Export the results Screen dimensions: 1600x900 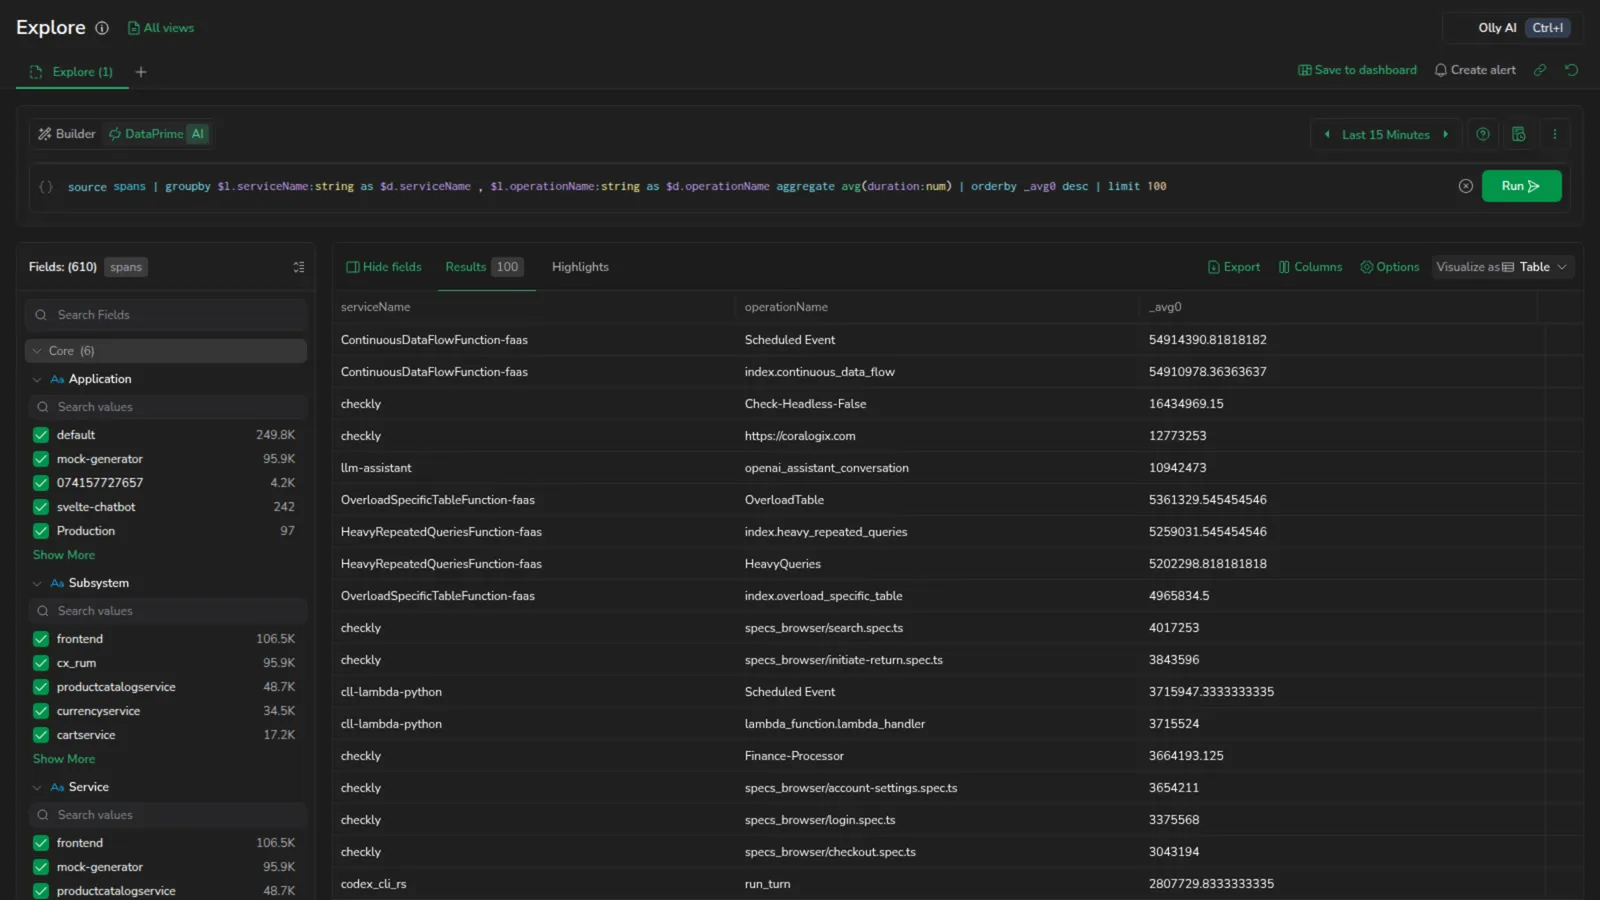pos(1234,267)
